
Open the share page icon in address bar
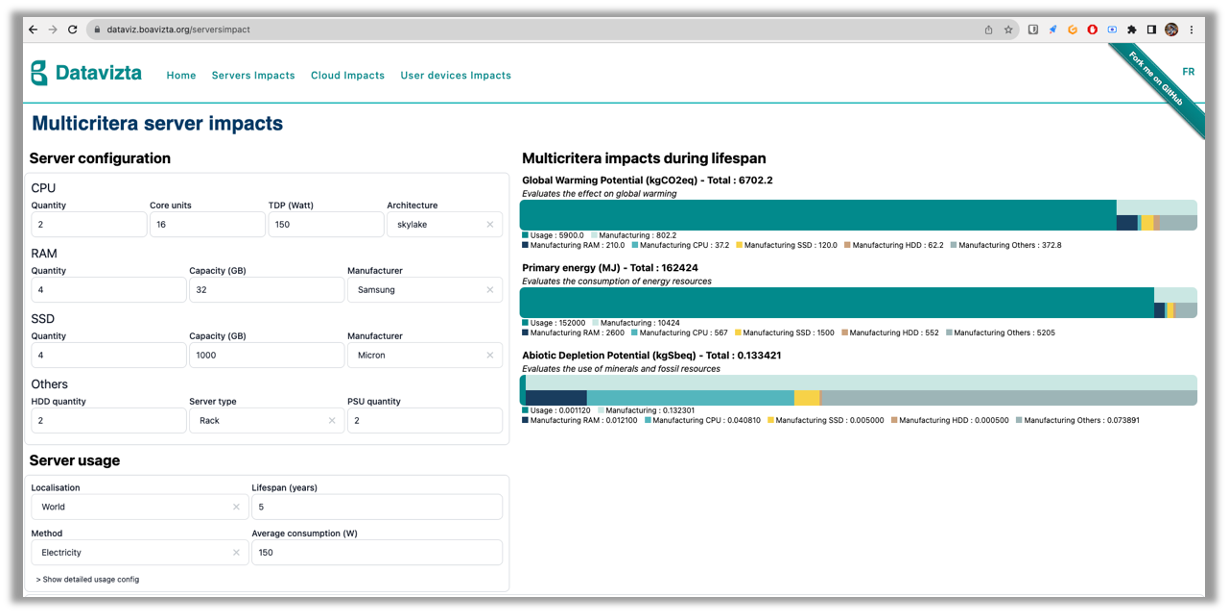pos(988,30)
